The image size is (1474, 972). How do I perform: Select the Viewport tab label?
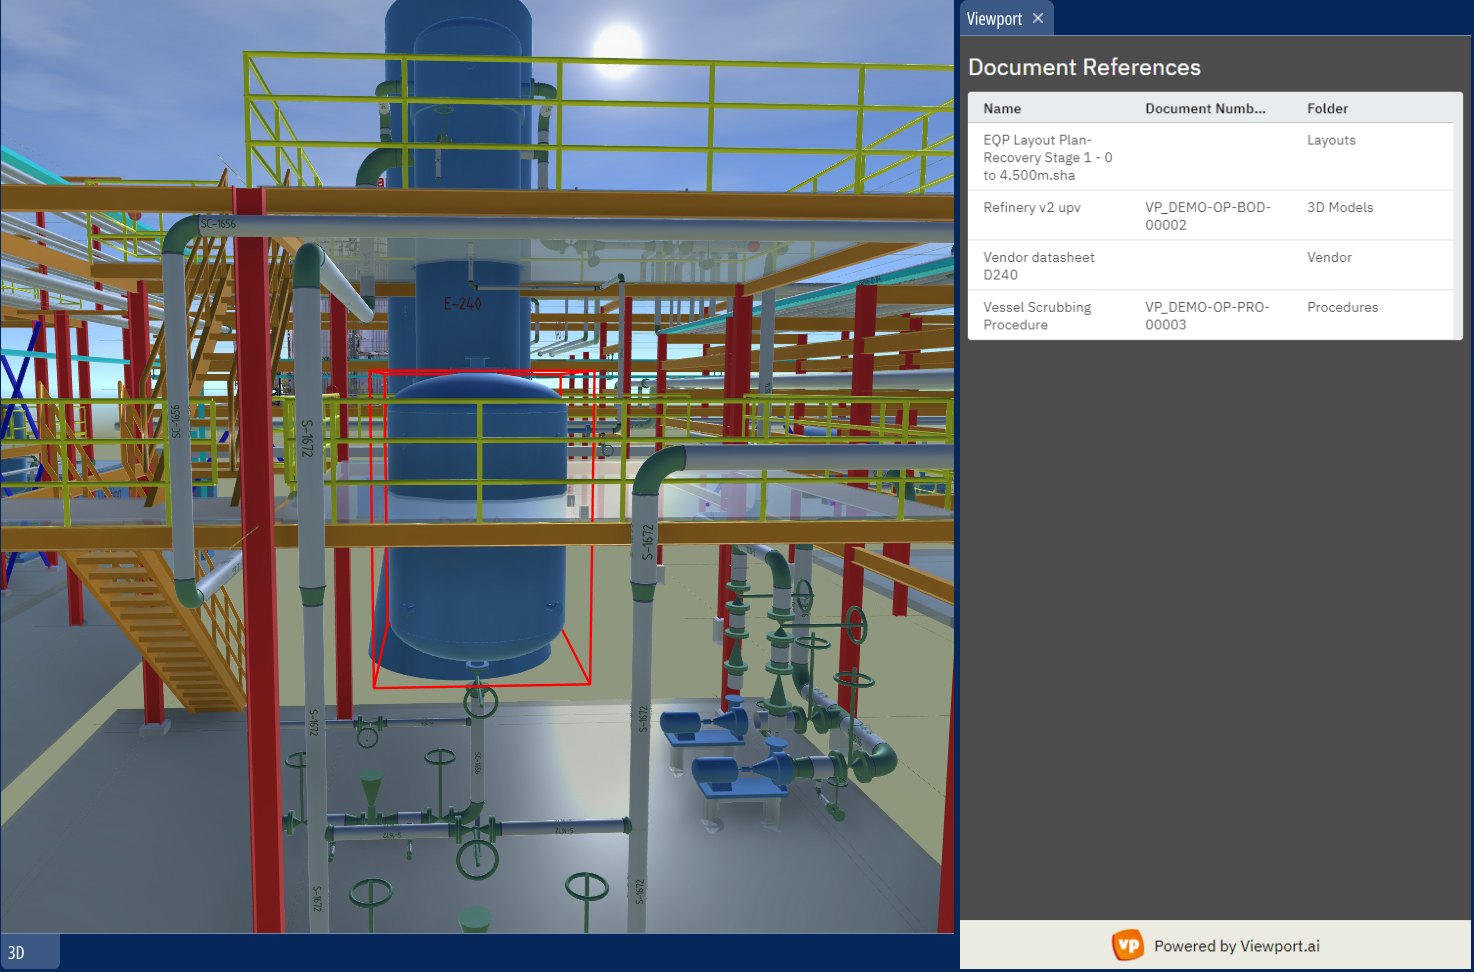click(994, 19)
